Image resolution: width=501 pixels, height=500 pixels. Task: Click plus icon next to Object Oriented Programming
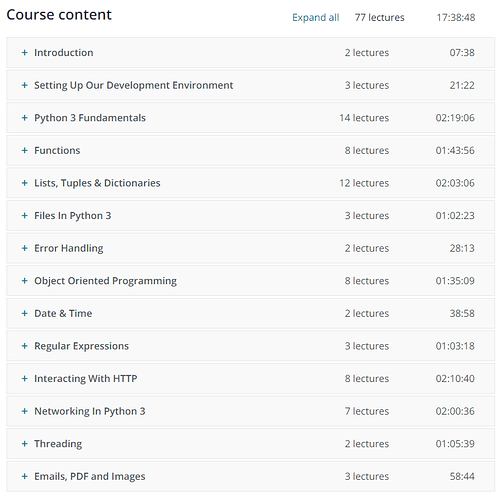[24, 281]
